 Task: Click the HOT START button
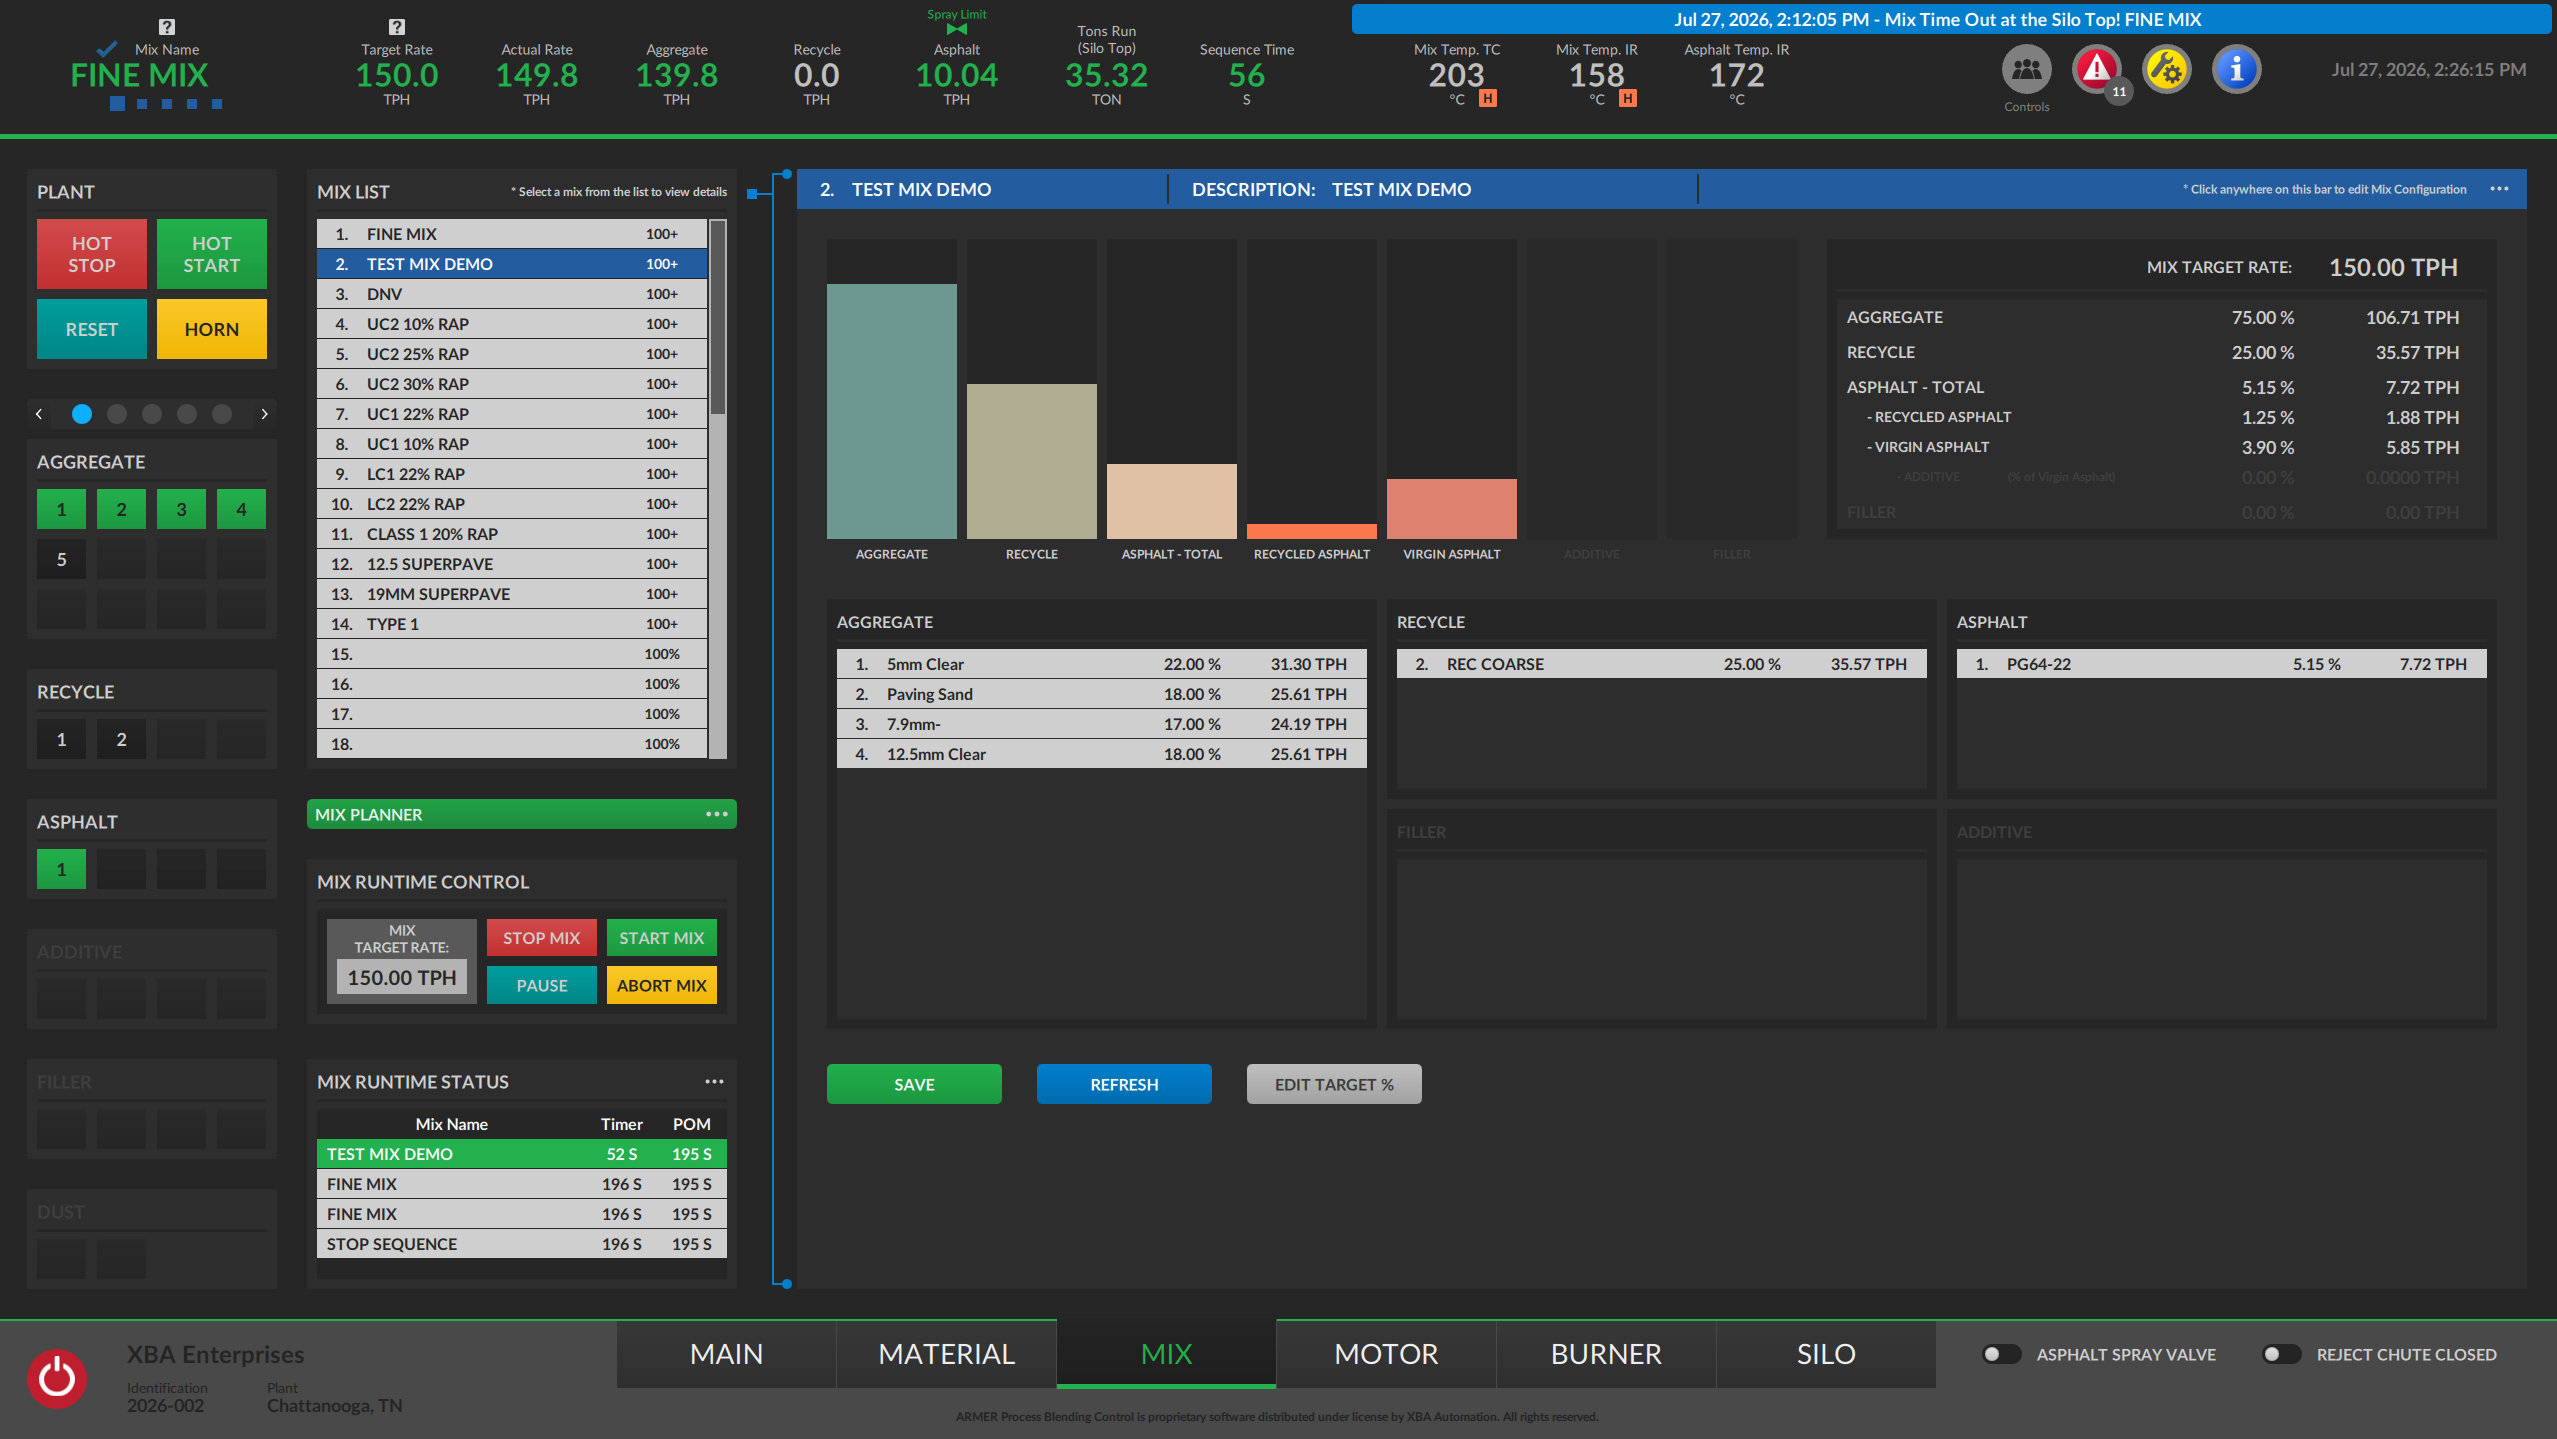point(211,254)
